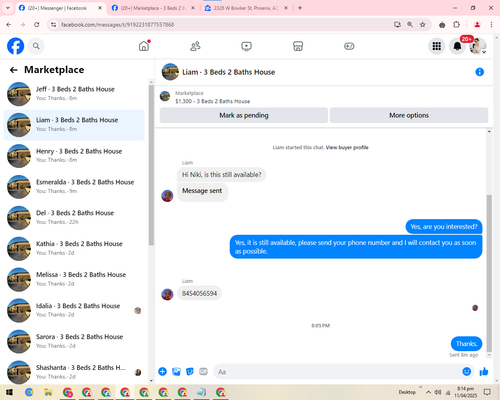500x400 pixels.
Task: Click the message input field
Action: click(x=343, y=371)
